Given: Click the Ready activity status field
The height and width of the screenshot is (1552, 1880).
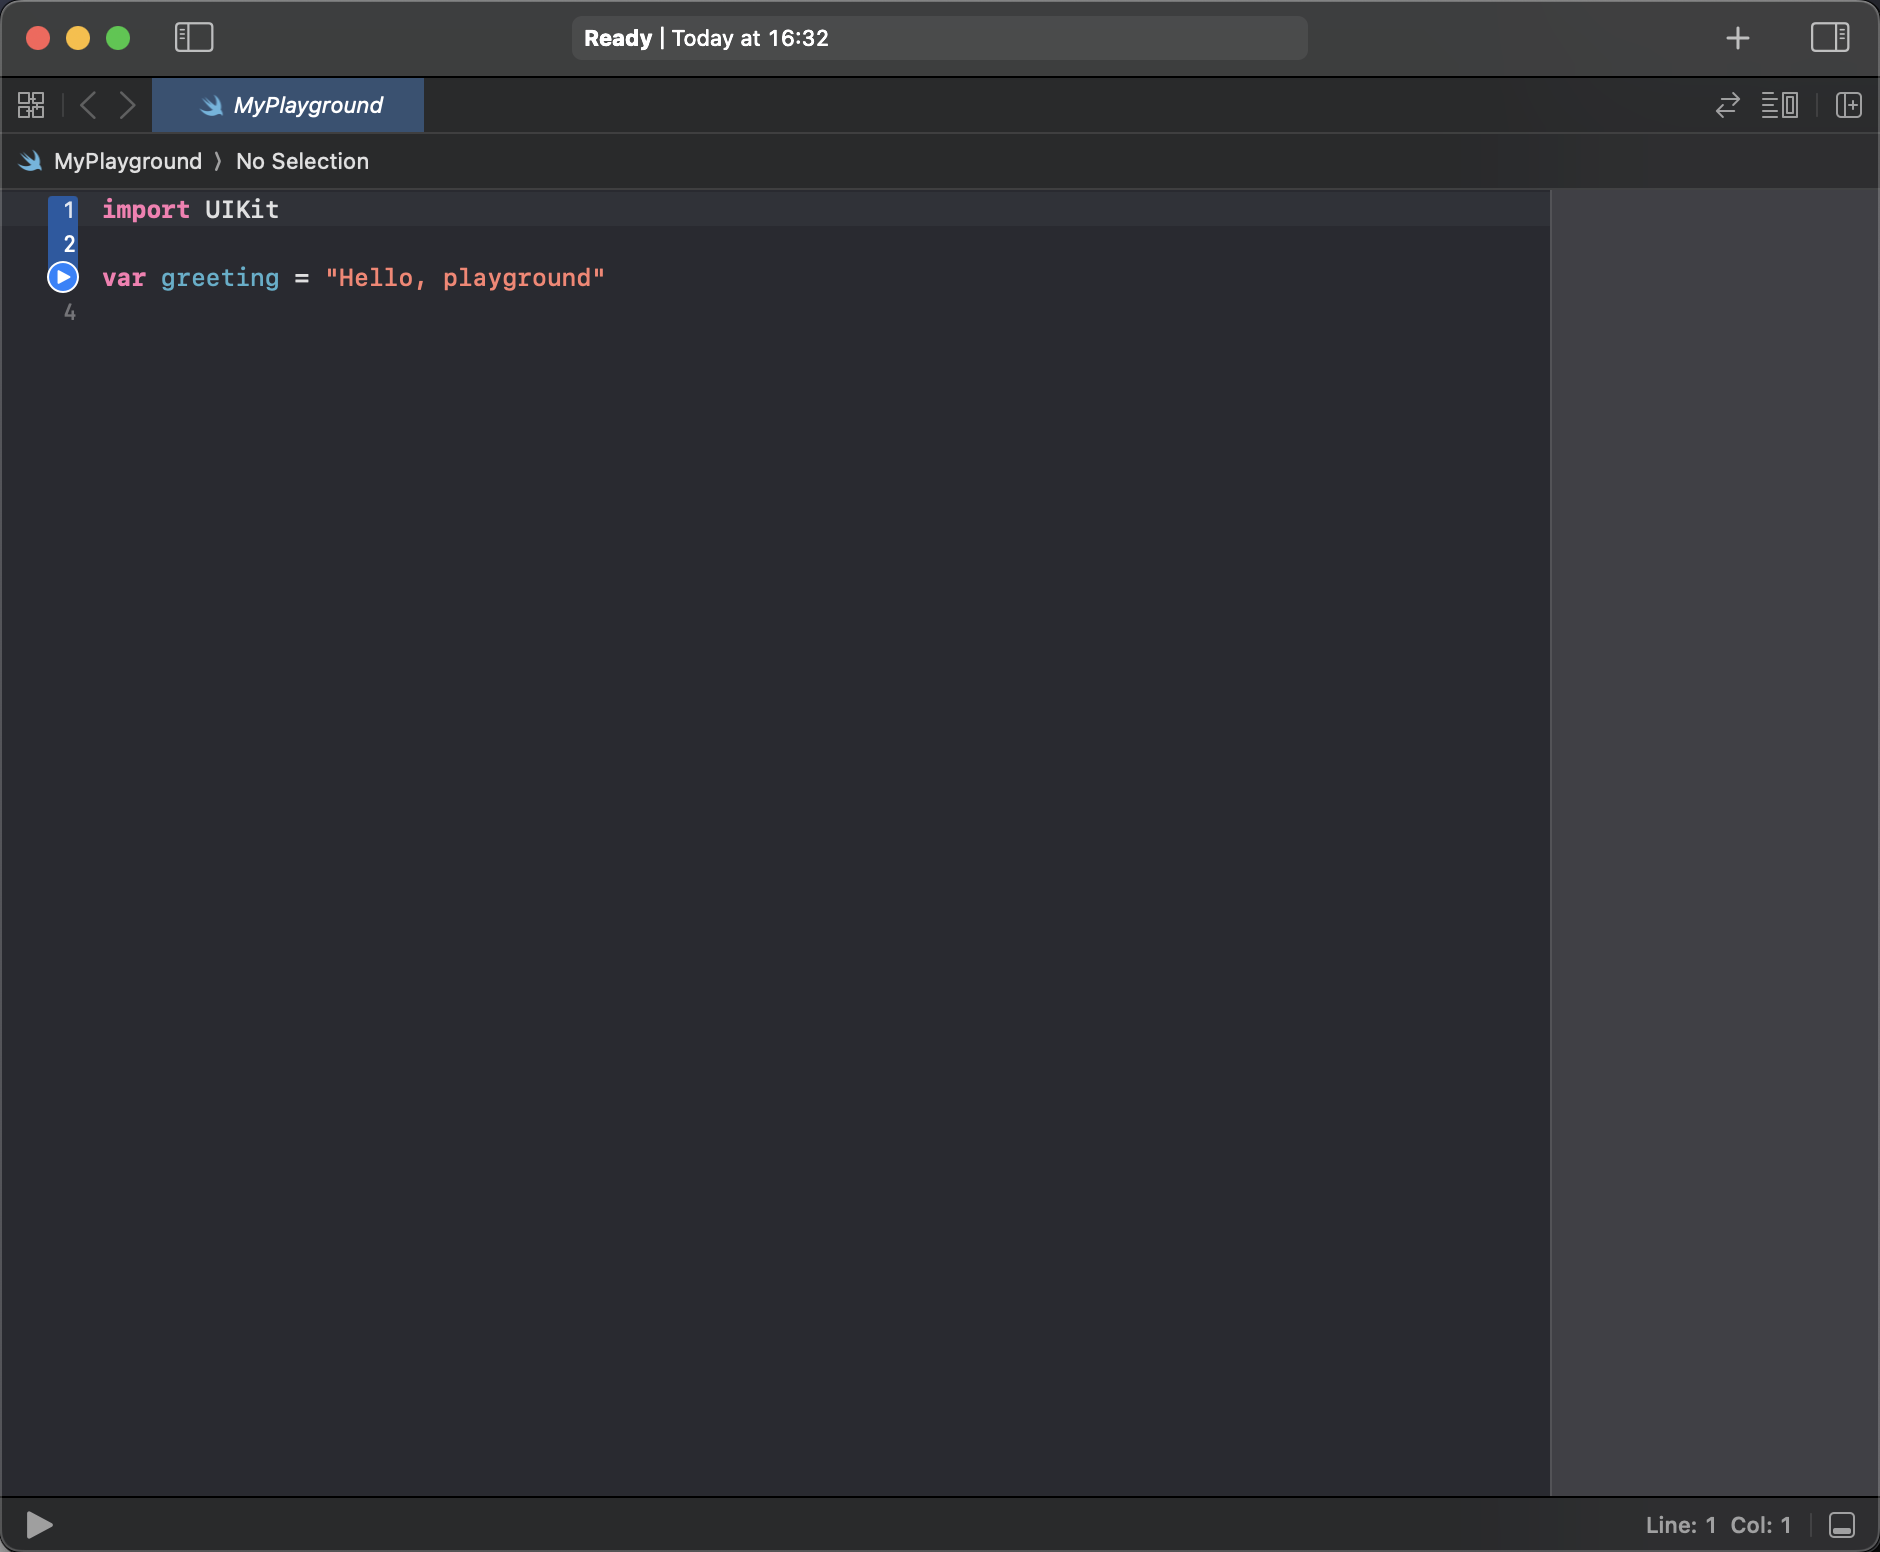Looking at the screenshot, I should pyautogui.click(x=940, y=38).
